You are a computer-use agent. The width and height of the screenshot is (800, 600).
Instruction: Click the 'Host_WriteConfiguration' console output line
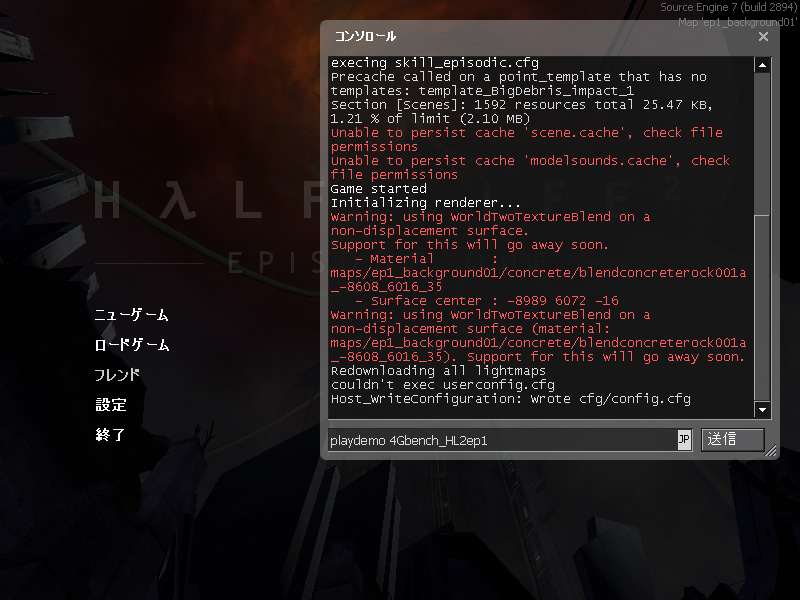pos(510,399)
